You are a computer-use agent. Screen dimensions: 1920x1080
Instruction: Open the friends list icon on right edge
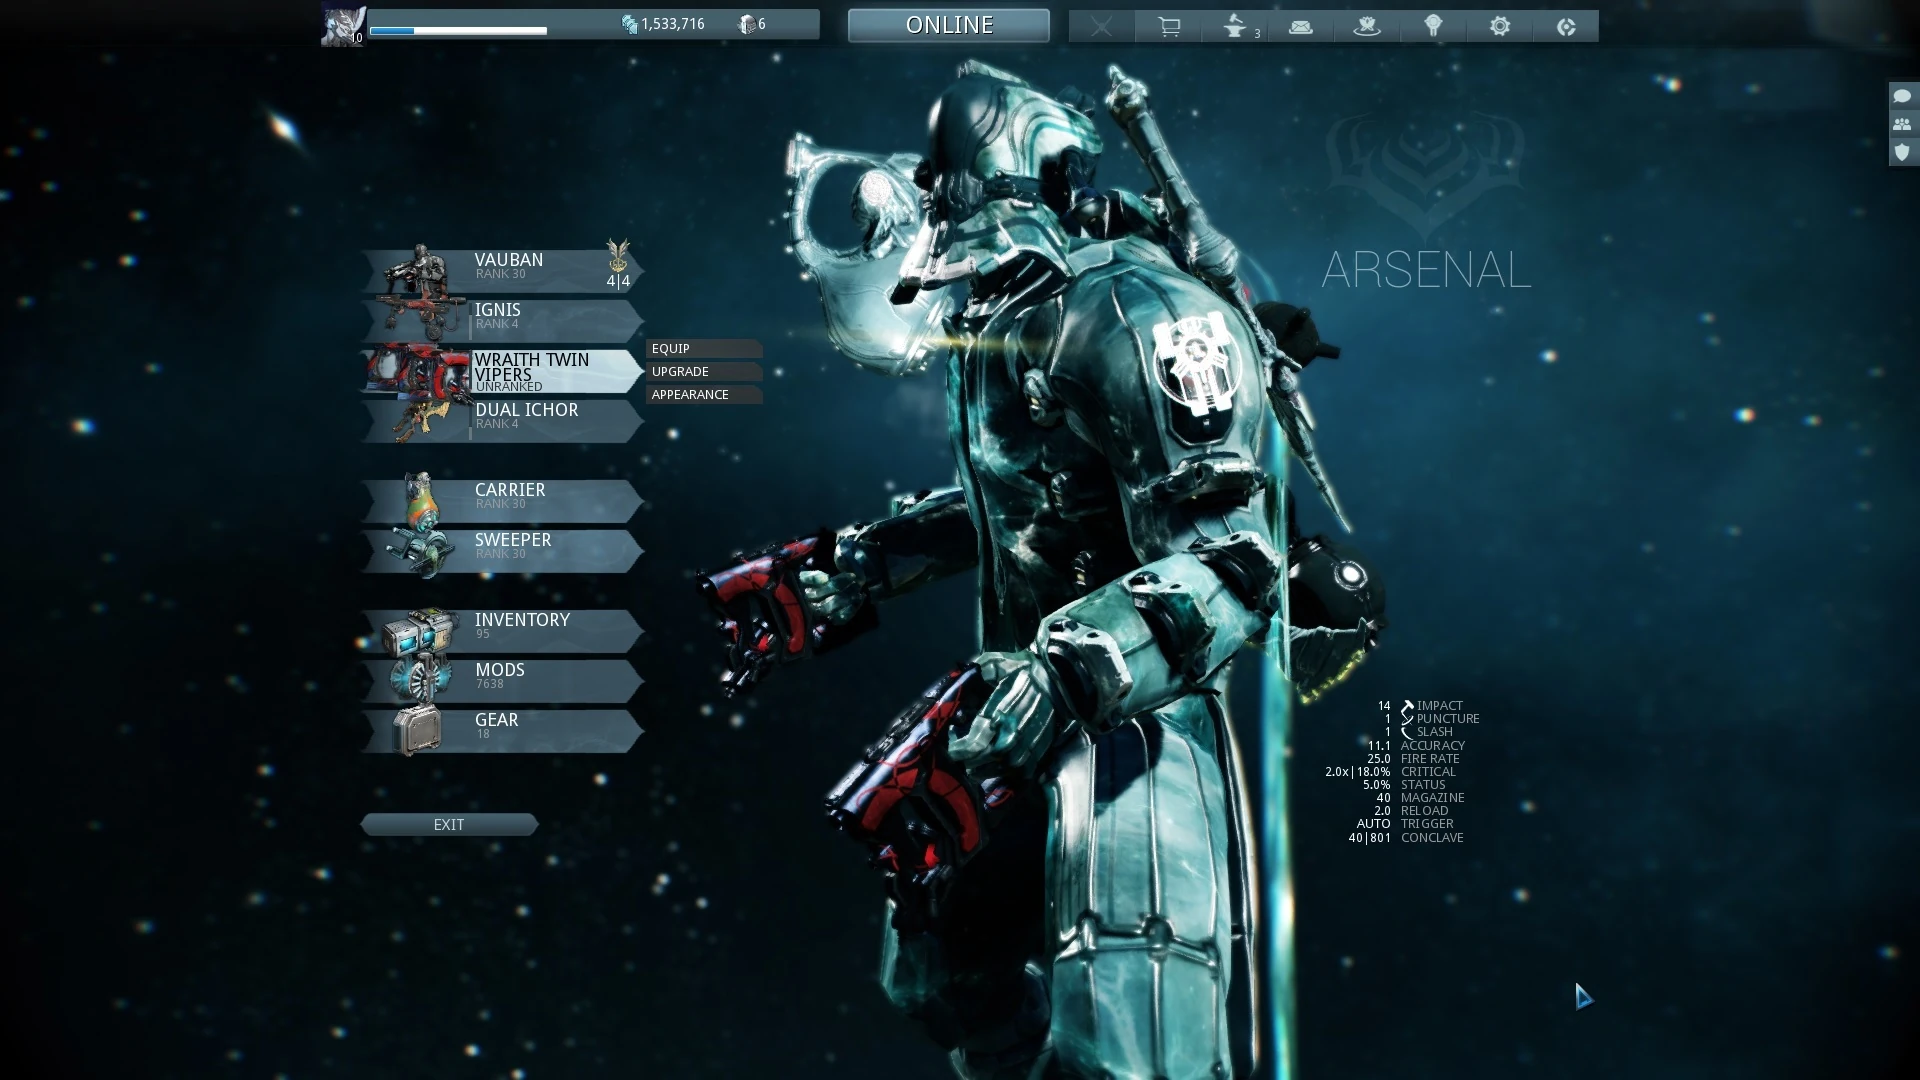point(1903,124)
